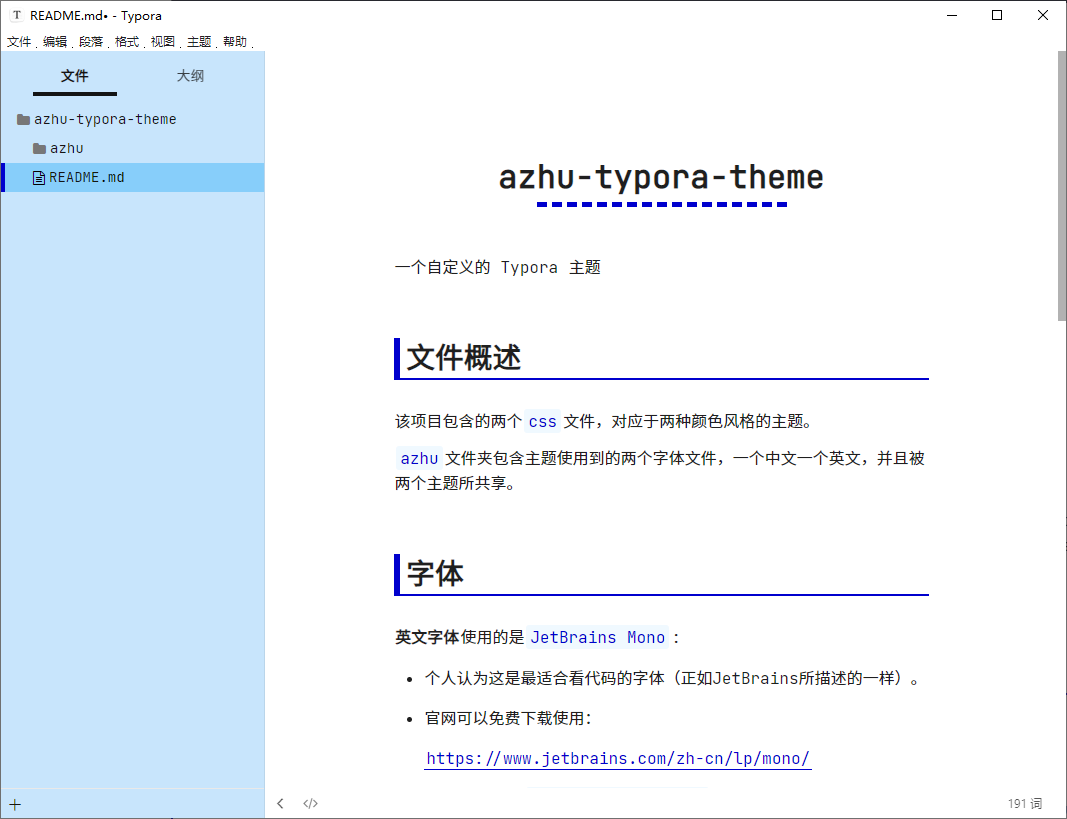This screenshot has height=819, width=1067.
Task: Open the 文件 menu
Action: 18,41
